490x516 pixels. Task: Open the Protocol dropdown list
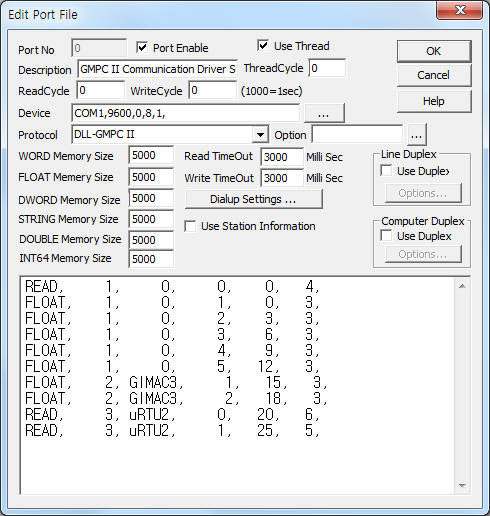[260, 135]
